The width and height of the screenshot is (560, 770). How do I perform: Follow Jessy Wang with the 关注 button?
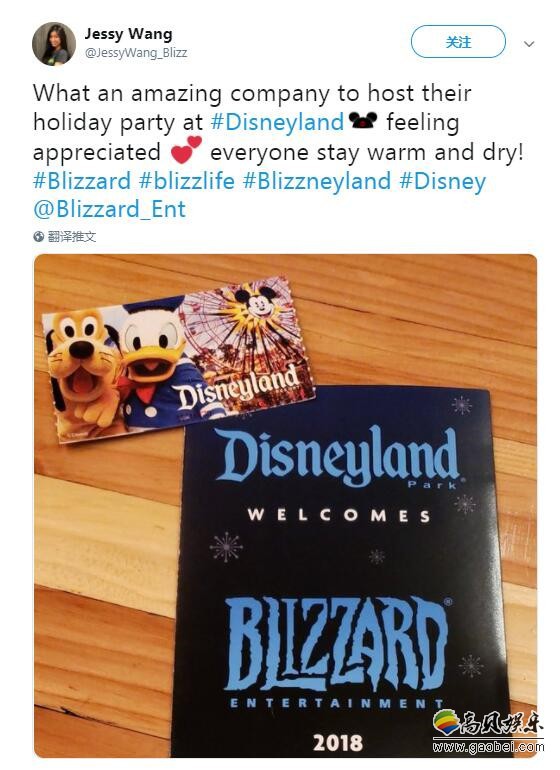[x=458, y=42]
